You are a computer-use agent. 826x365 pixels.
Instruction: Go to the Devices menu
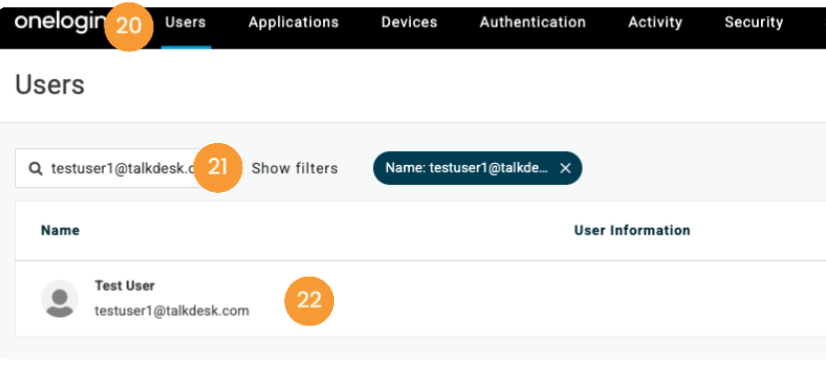pos(409,22)
